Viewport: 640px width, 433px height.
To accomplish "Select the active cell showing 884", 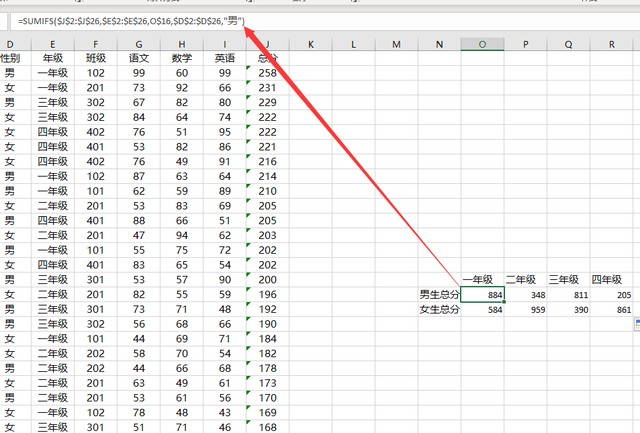I will (x=482, y=295).
